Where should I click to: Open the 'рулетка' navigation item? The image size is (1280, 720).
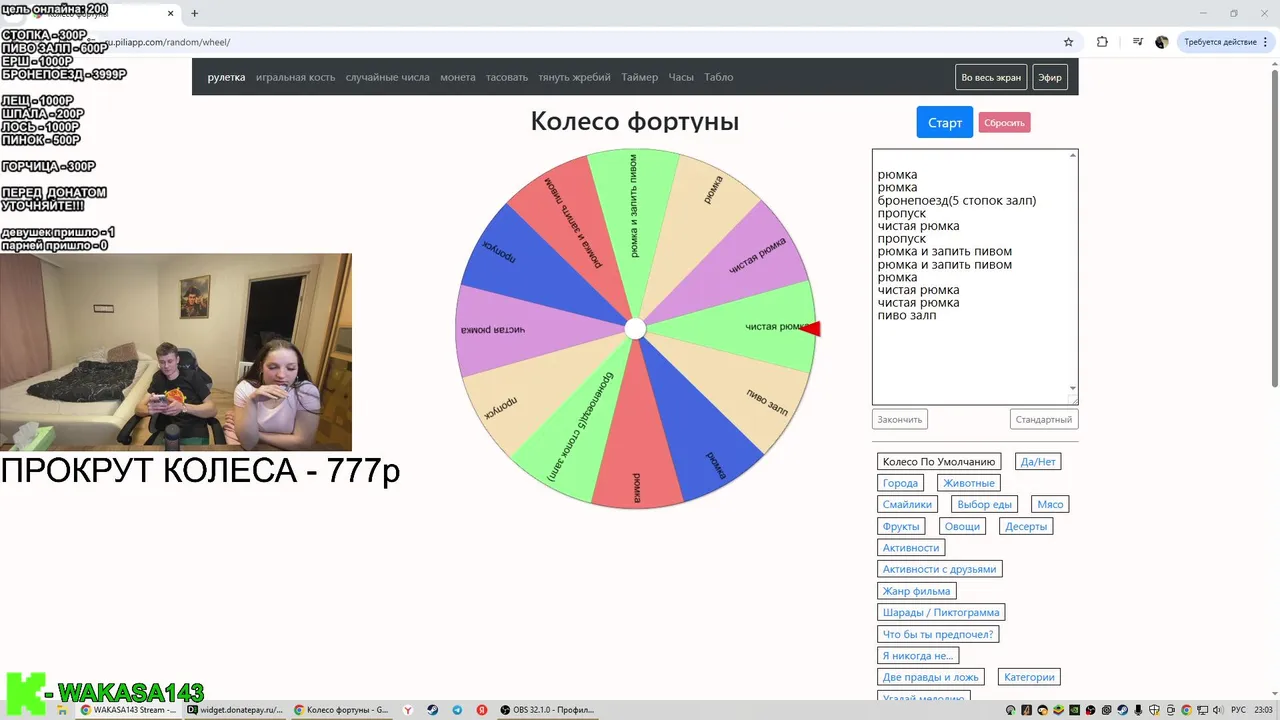click(226, 77)
